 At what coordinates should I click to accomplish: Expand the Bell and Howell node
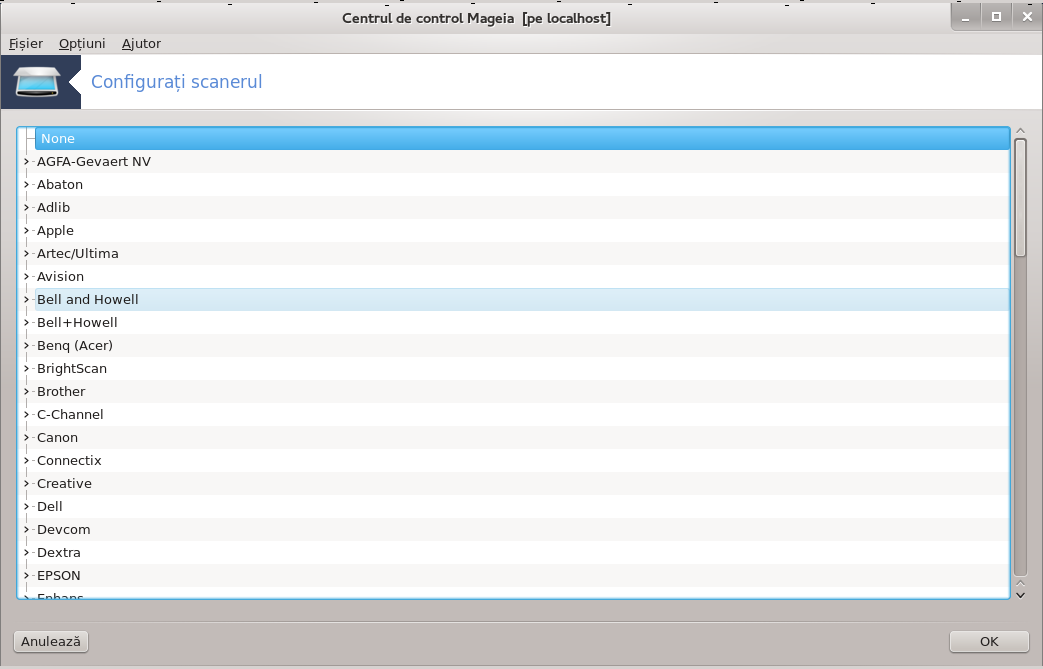point(26,299)
